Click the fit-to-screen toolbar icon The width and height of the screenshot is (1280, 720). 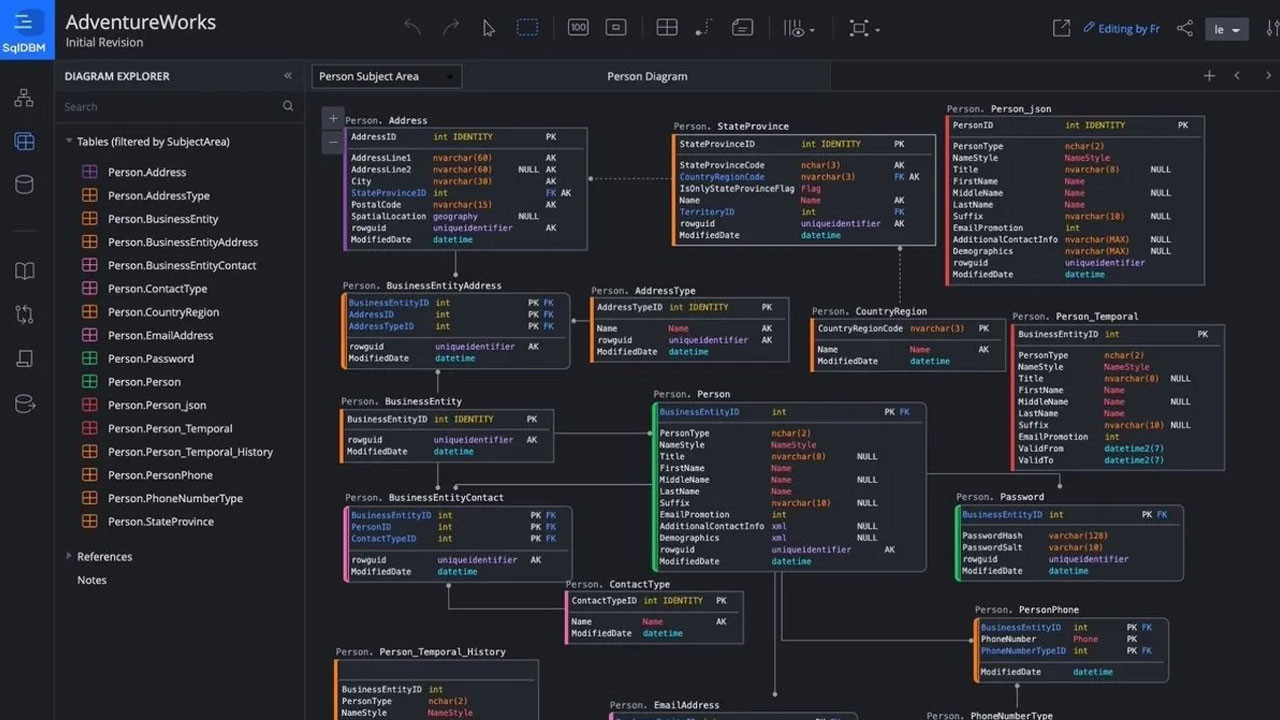(x=616, y=28)
